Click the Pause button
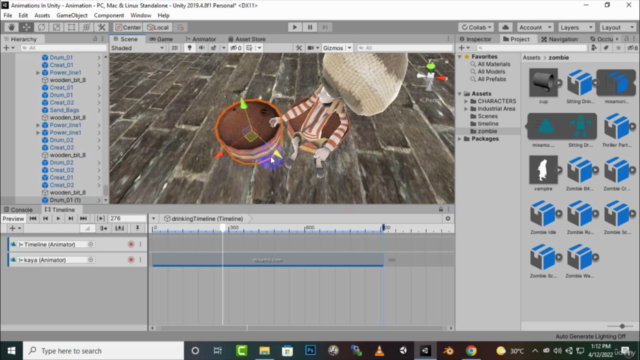This screenshot has height=360, width=640. [310, 27]
